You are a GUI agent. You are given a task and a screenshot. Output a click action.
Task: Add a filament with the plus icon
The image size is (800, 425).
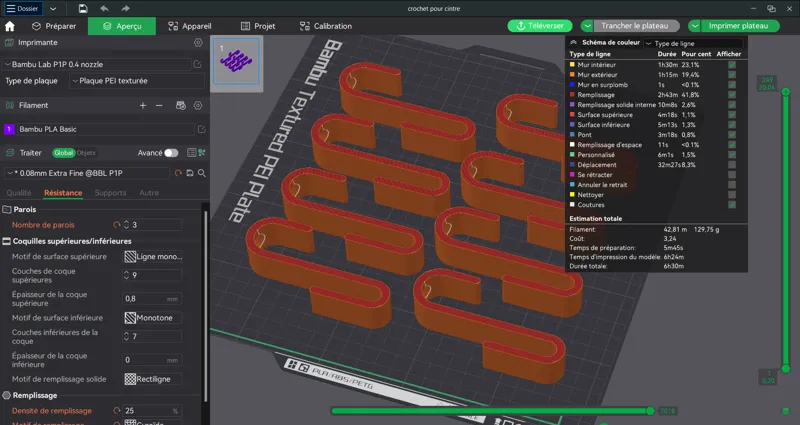pos(143,105)
